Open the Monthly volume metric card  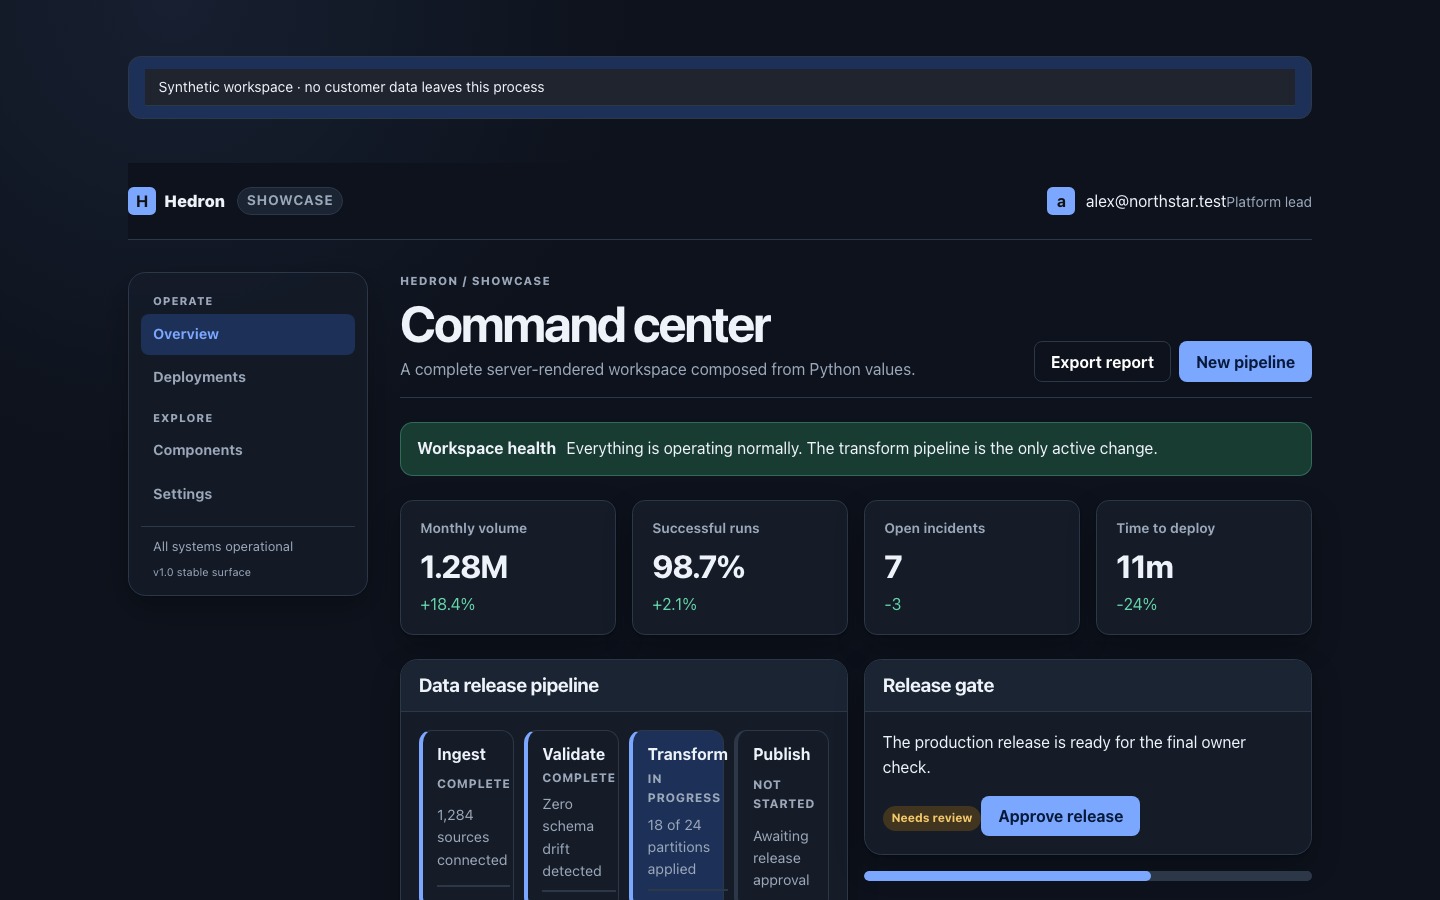tap(508, 567)
